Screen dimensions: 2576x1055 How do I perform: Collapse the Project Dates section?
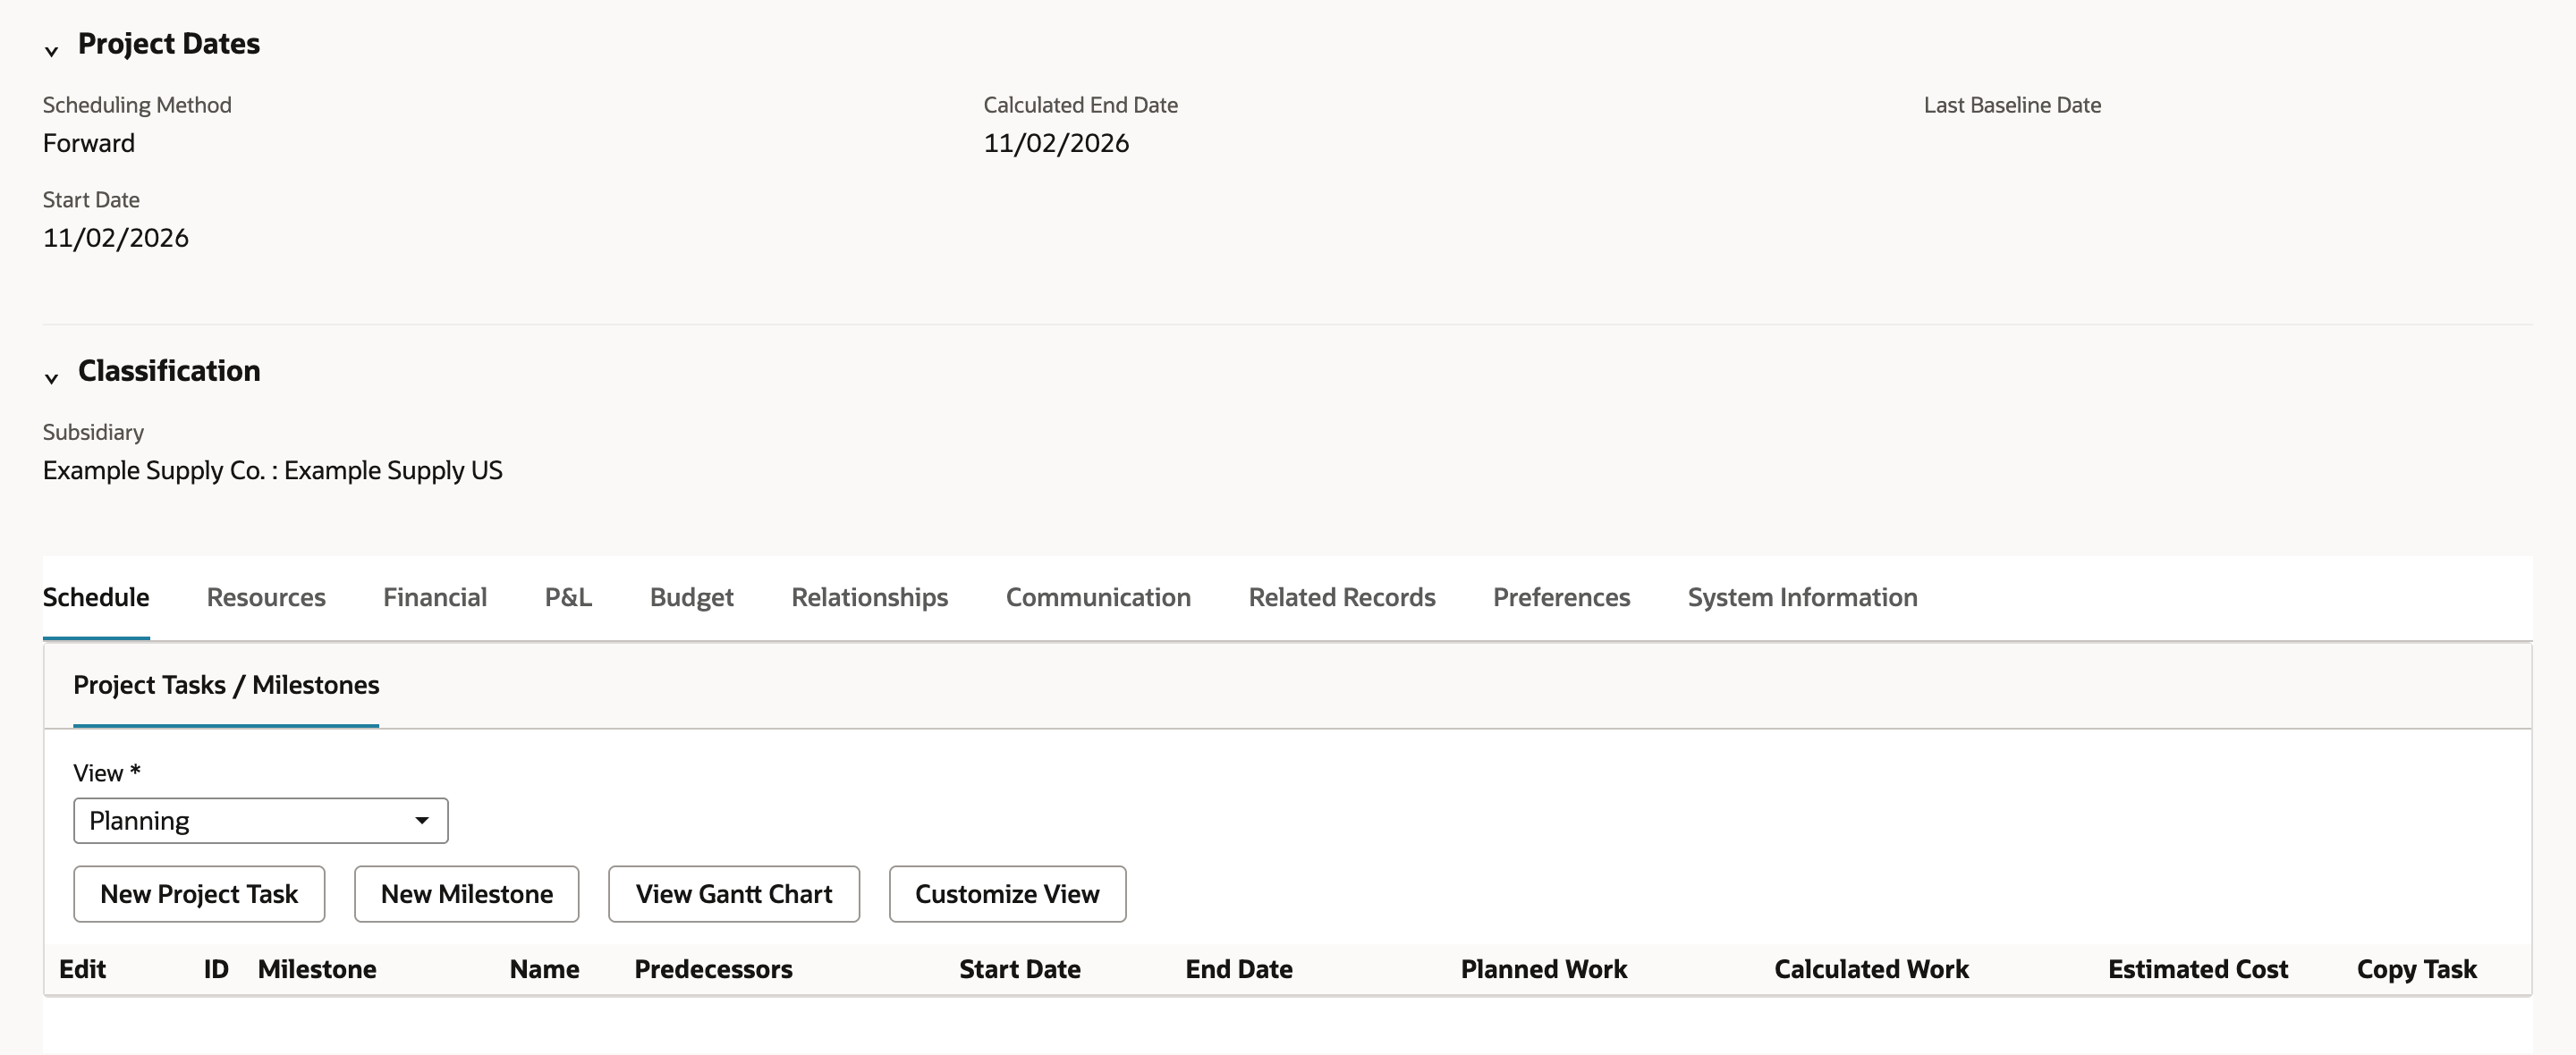(x=51, y=49)
